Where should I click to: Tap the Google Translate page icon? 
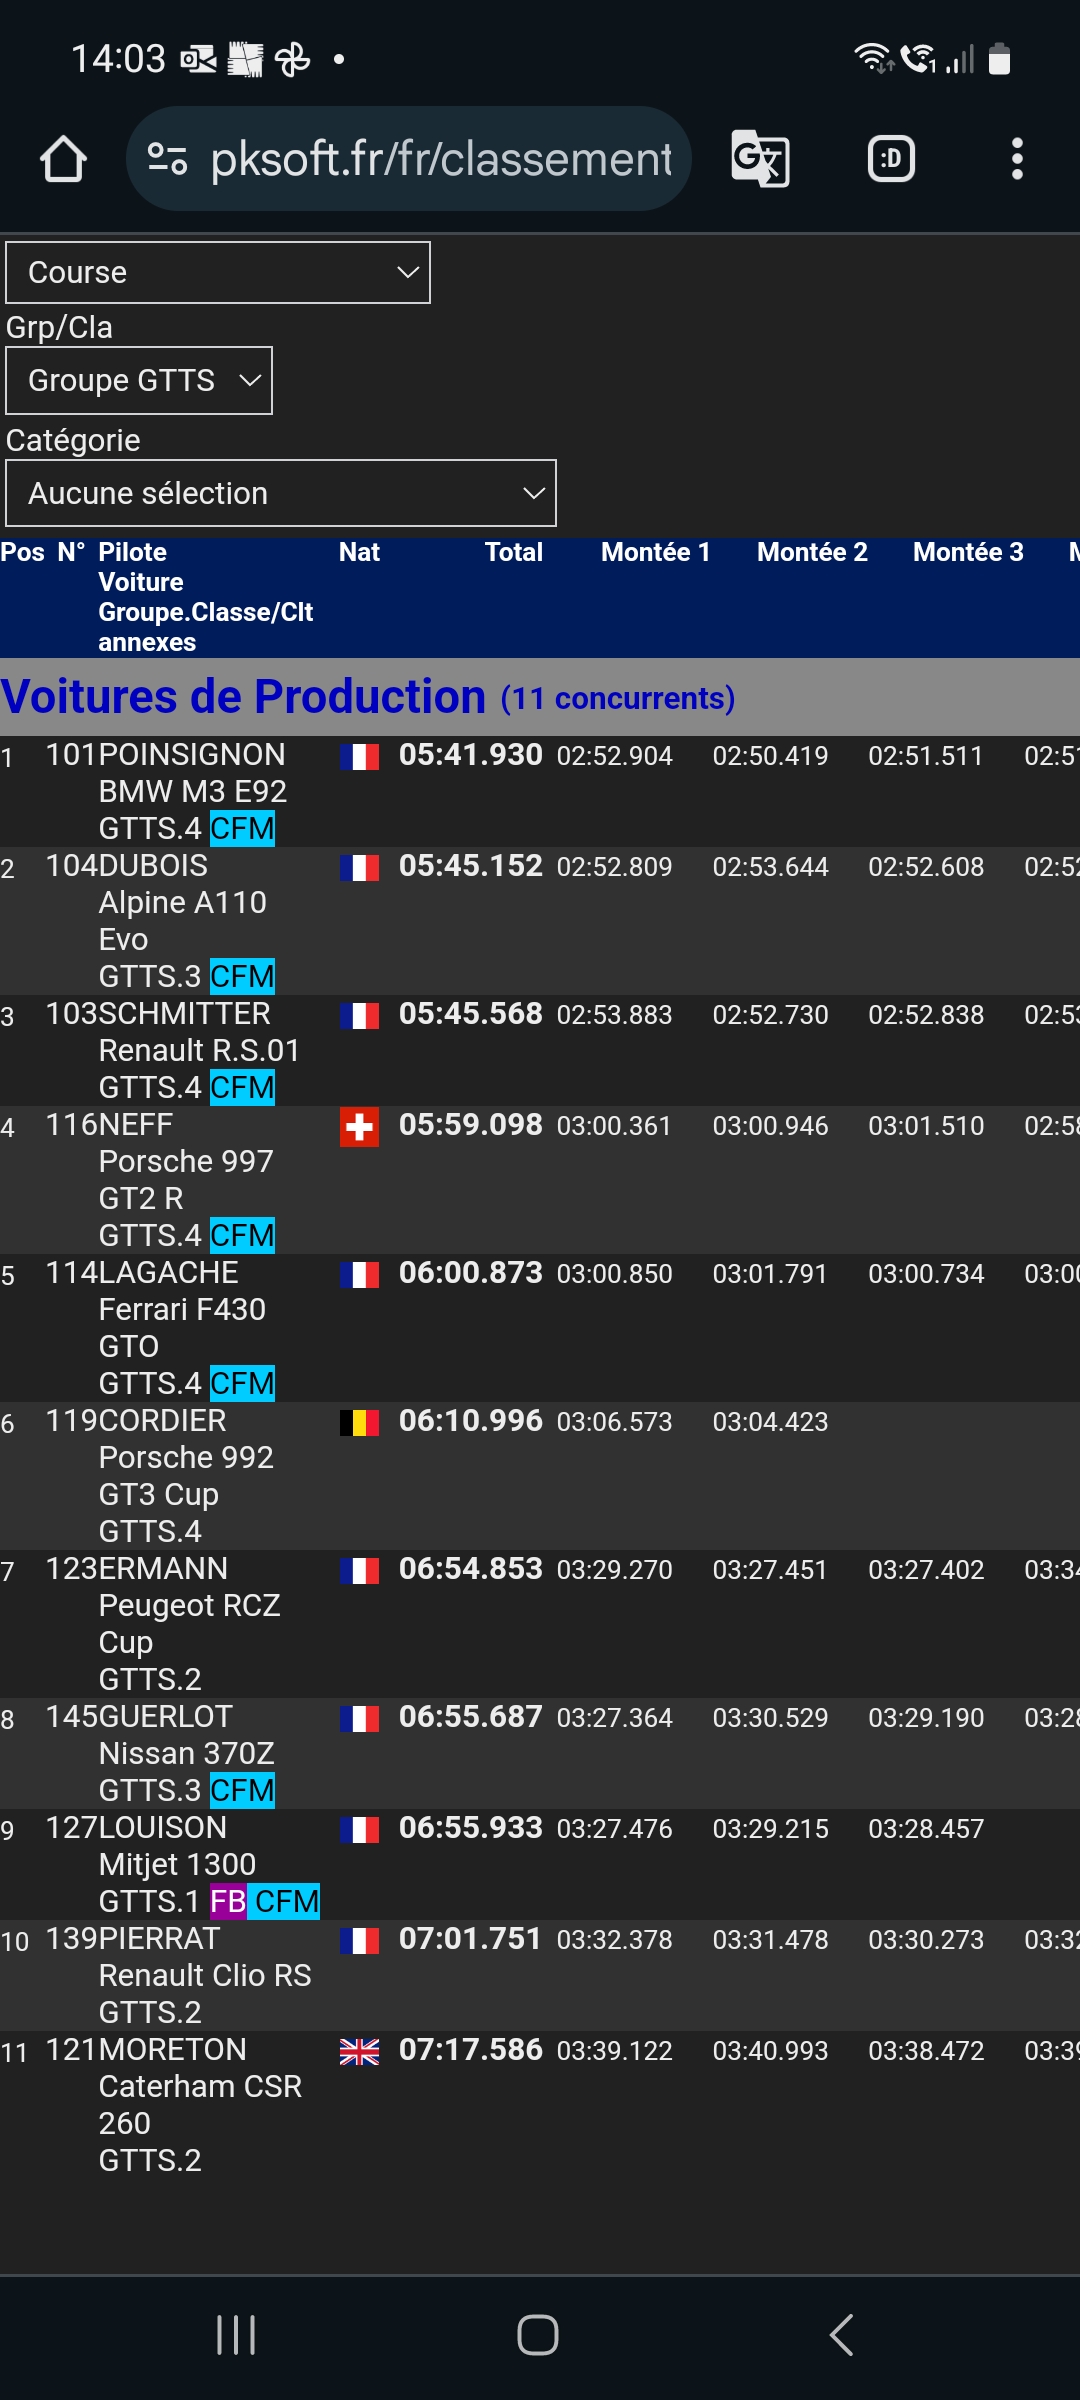[x=760, y=159]
